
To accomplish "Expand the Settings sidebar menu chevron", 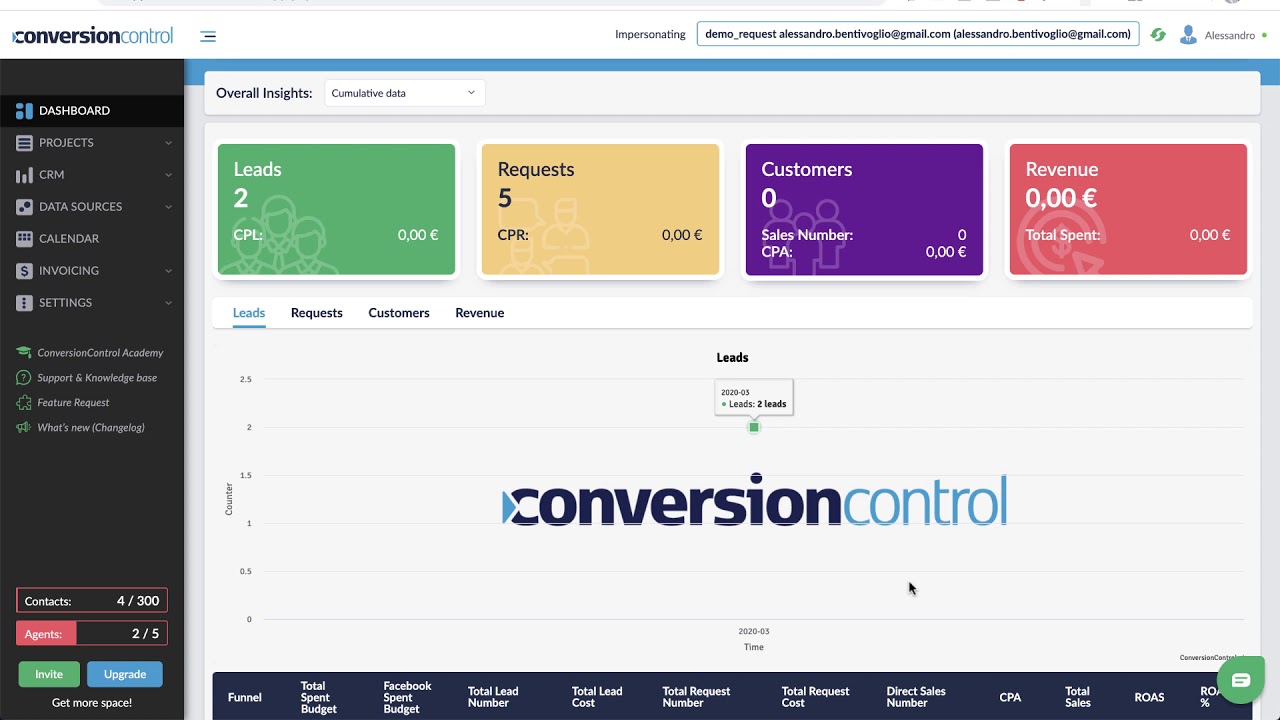I will point(168,303).
